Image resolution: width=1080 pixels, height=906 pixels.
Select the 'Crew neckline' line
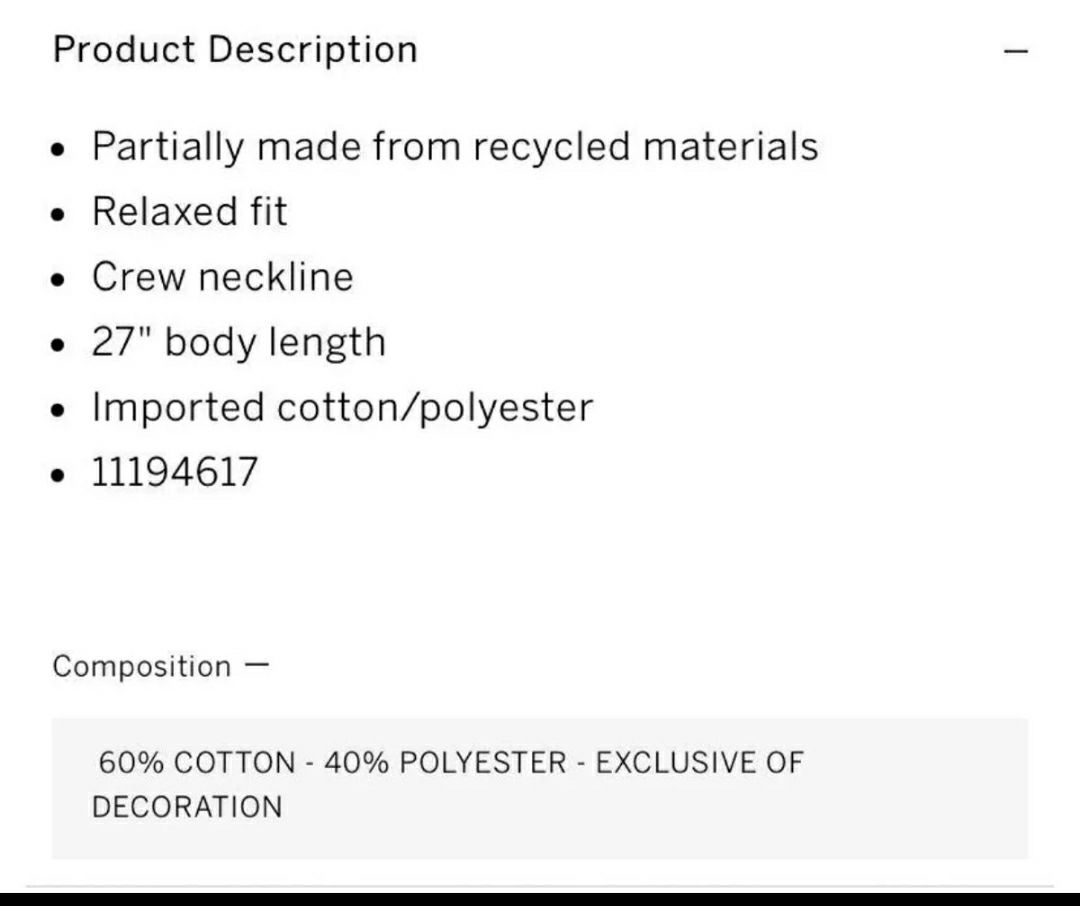pyautogui.click(x=222, y=277)
